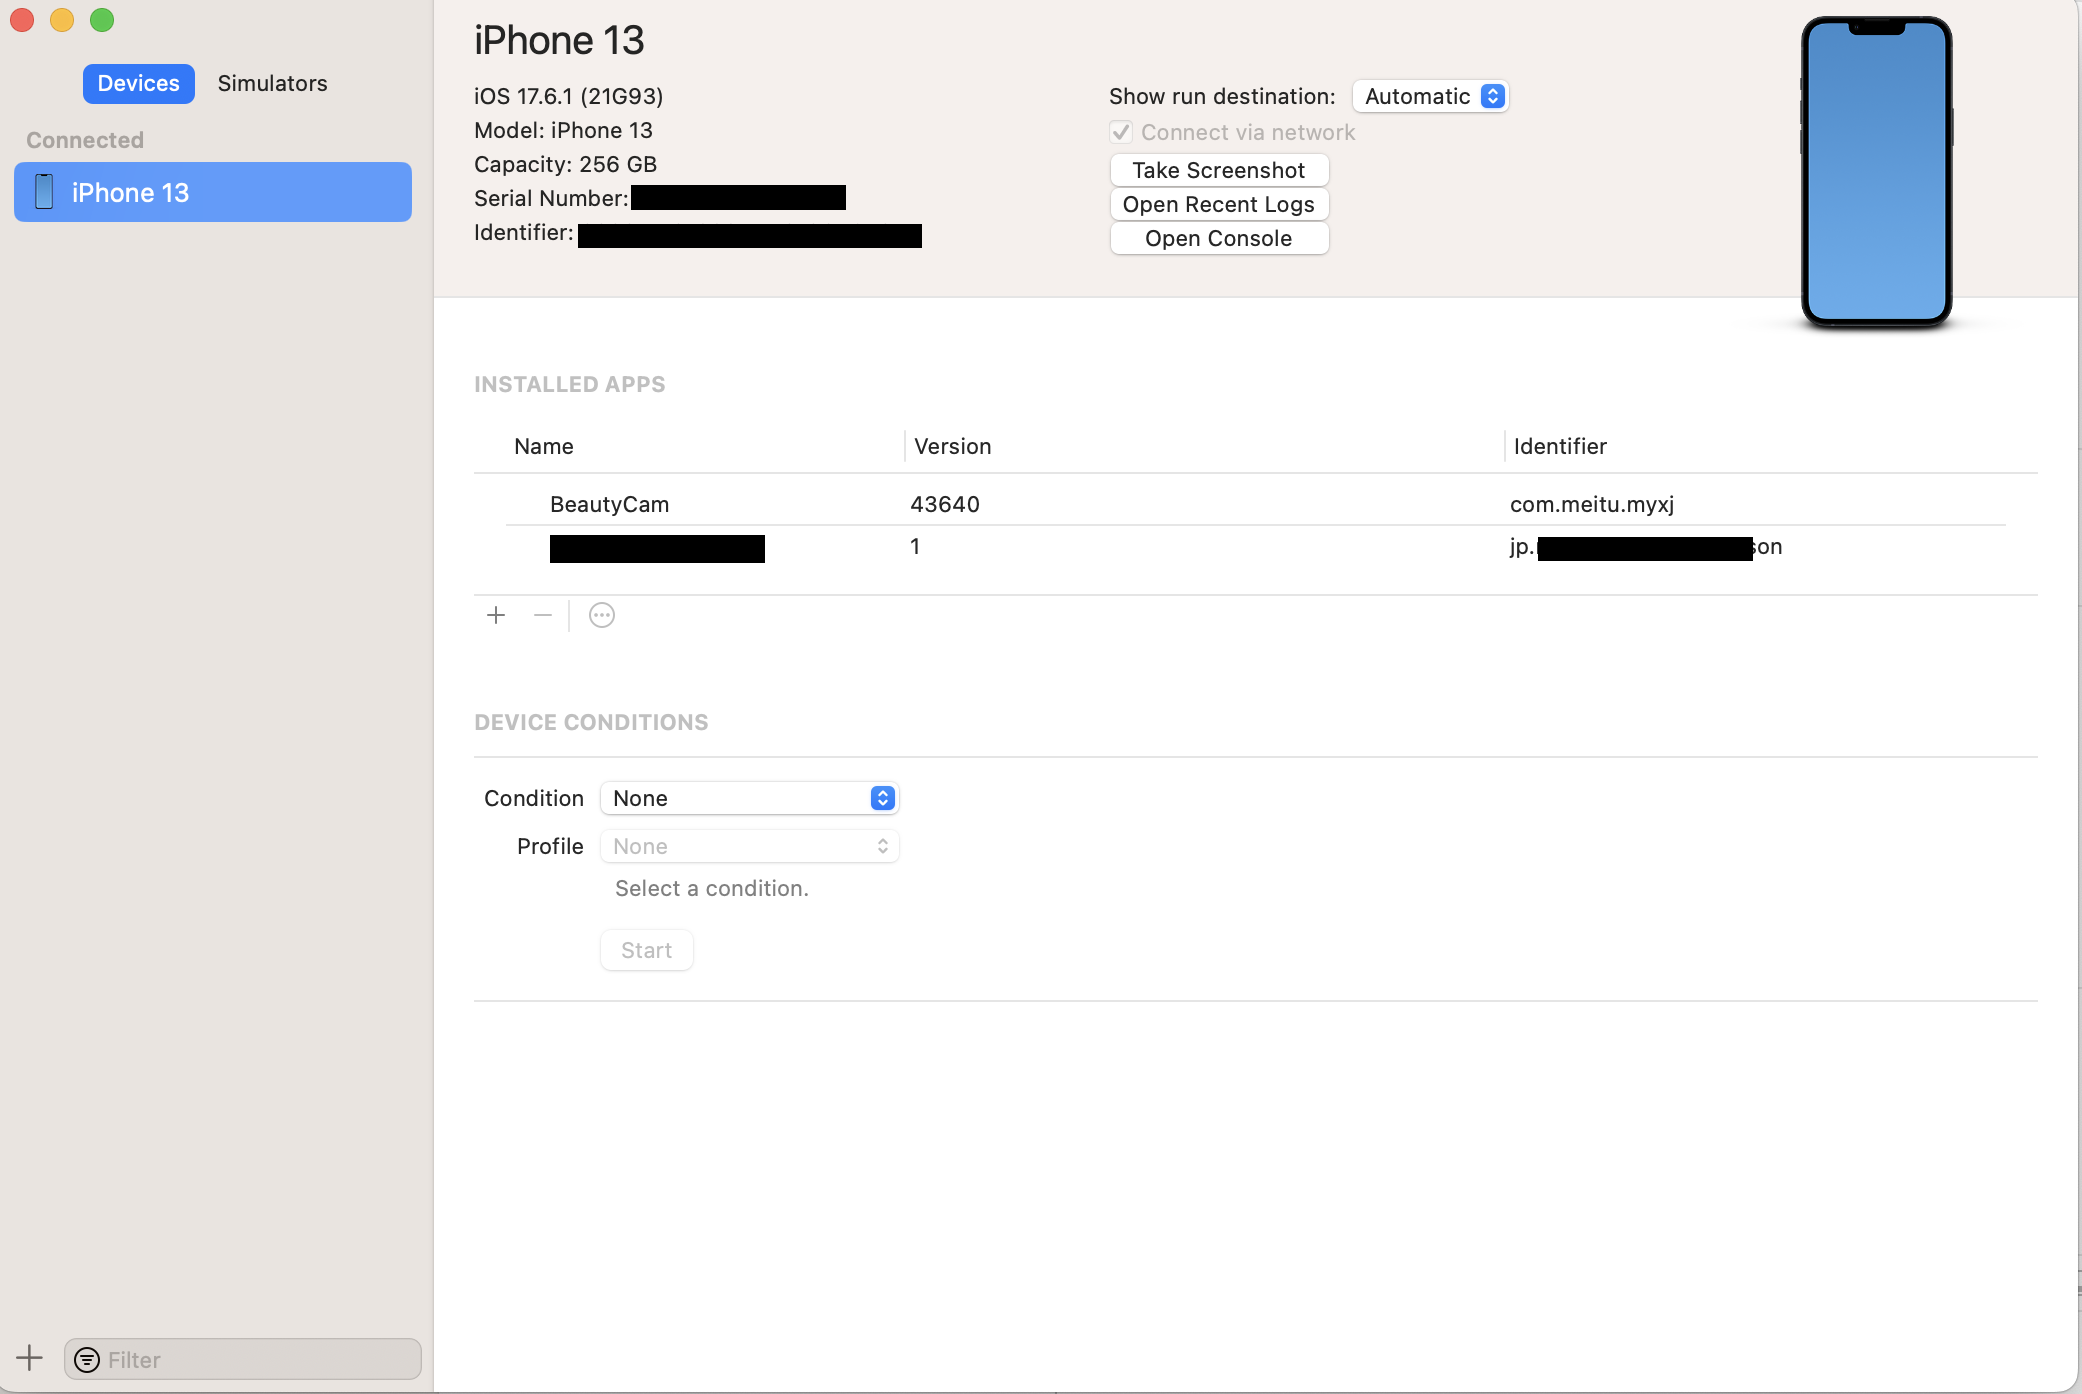
Task: Switch to the Simulators tab
Action: coord(273,83)
